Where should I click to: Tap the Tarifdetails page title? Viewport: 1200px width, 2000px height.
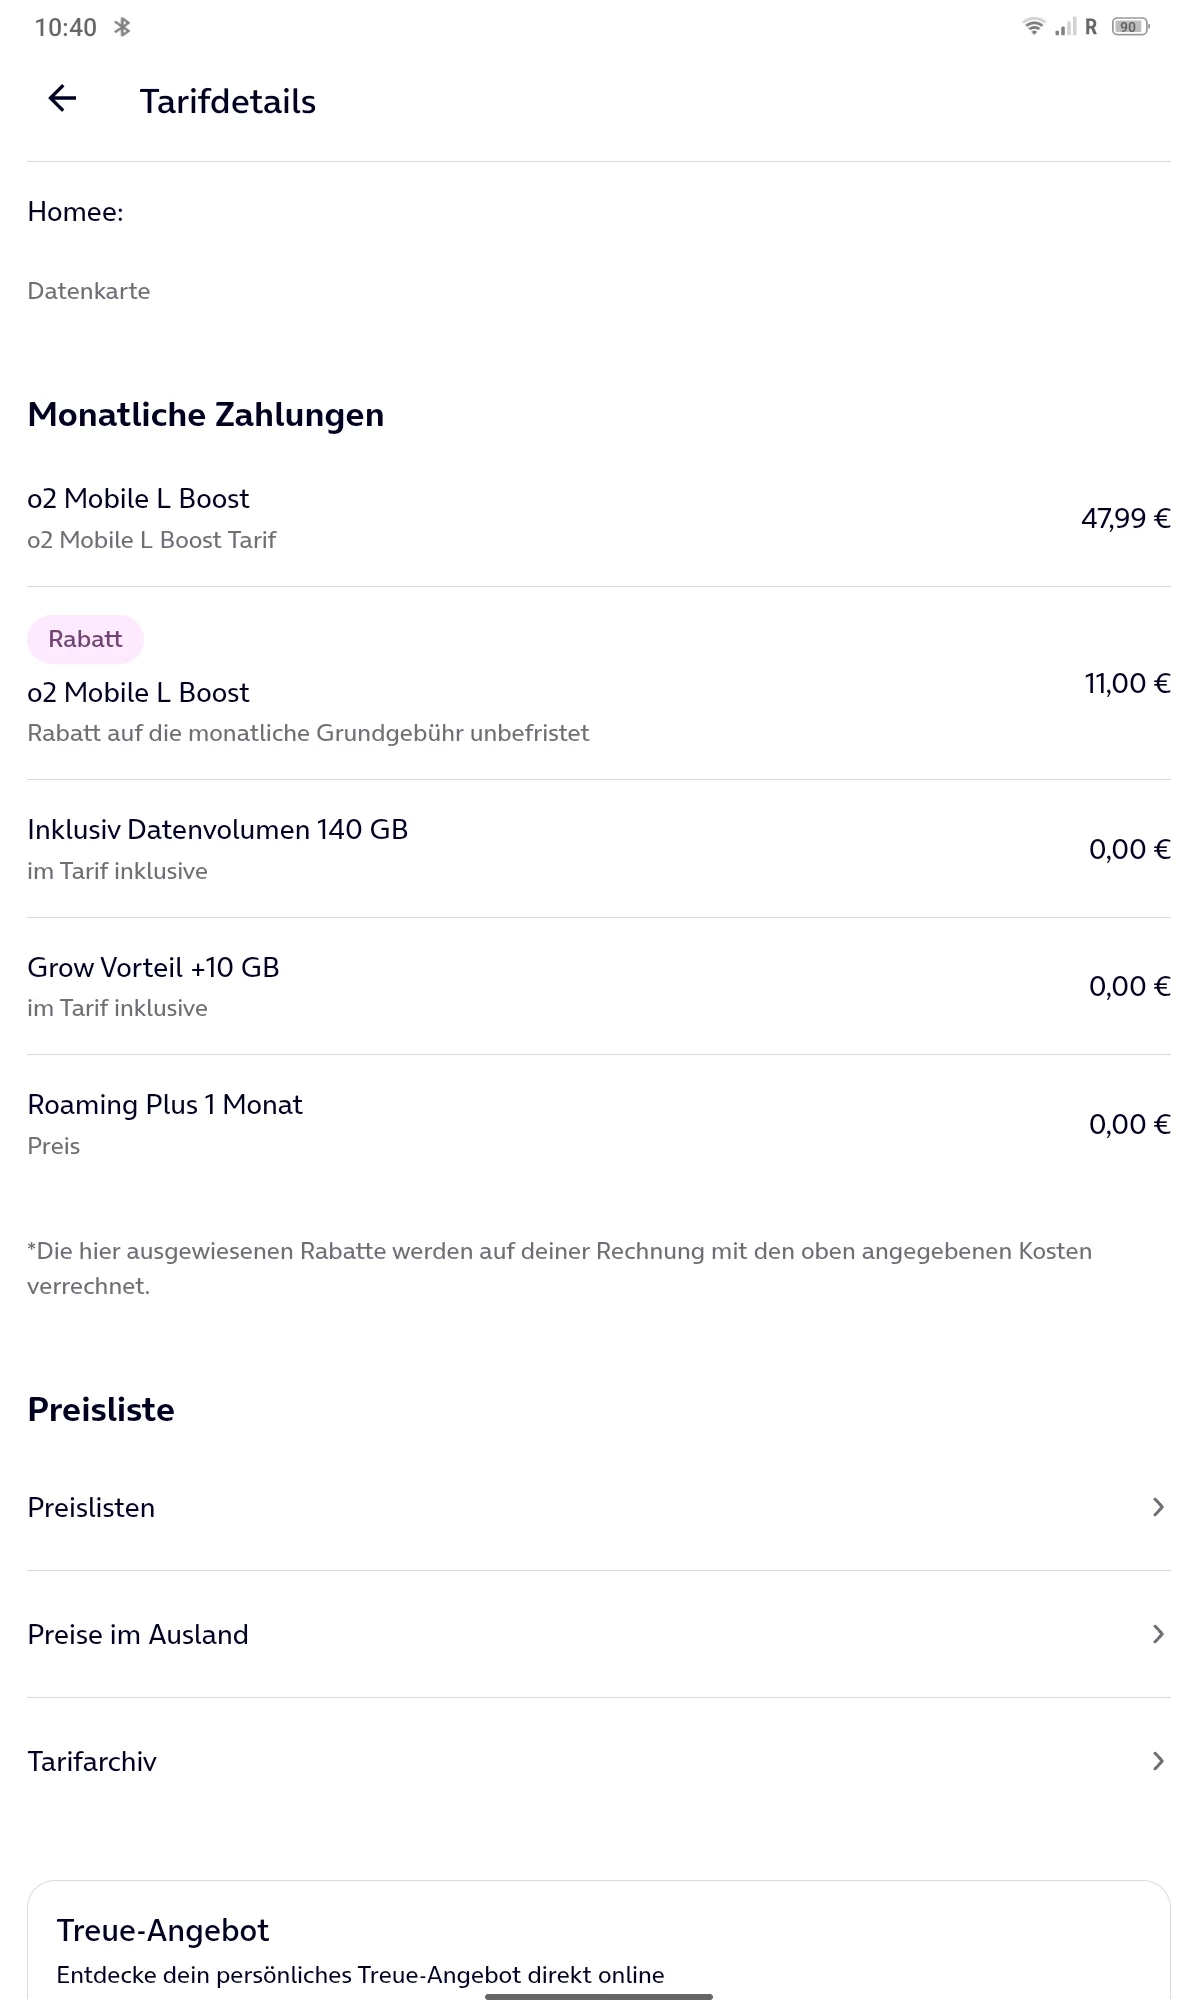coord(228,102)
